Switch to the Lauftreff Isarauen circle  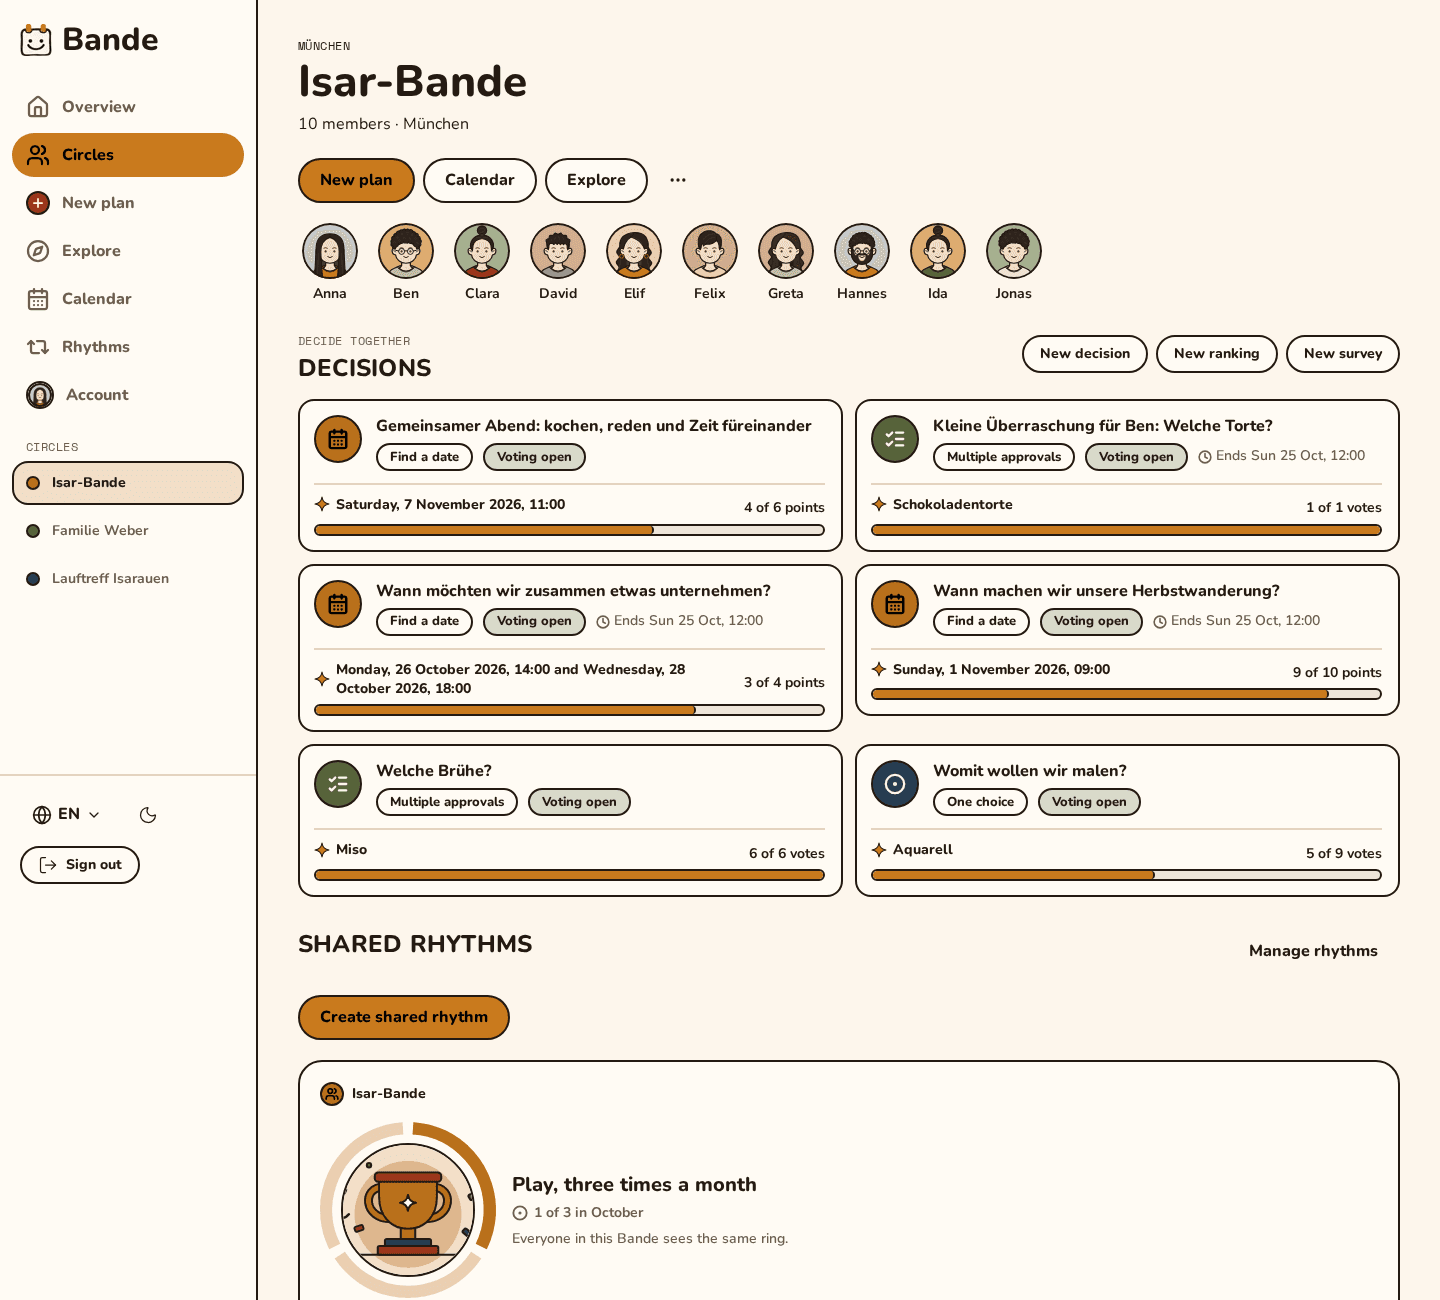[x=128, y=579]
